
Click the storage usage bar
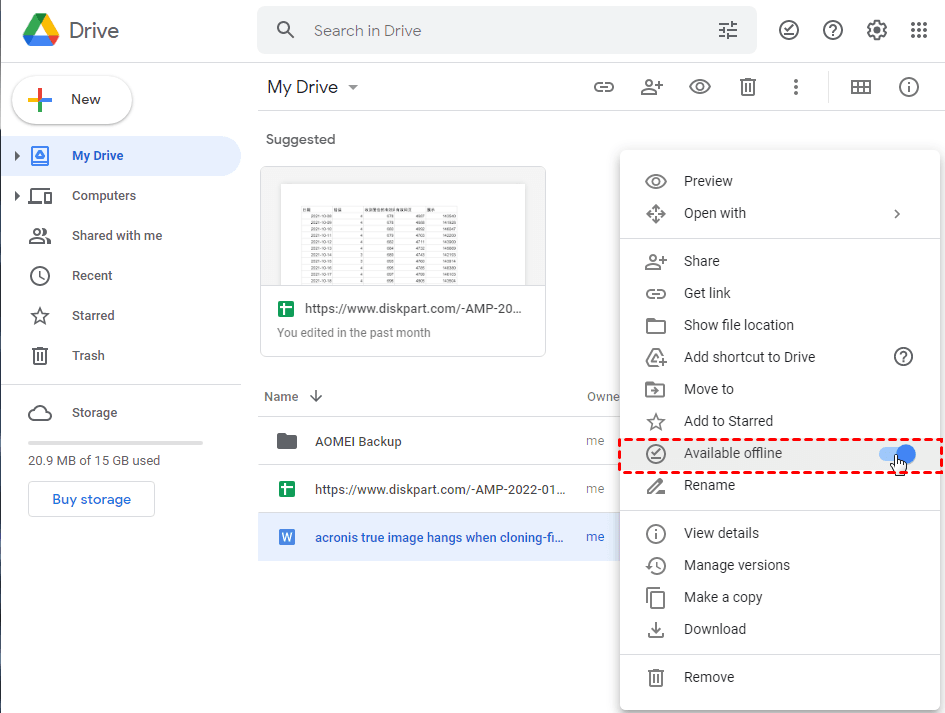pyautogui.click(x=115, y=442)
